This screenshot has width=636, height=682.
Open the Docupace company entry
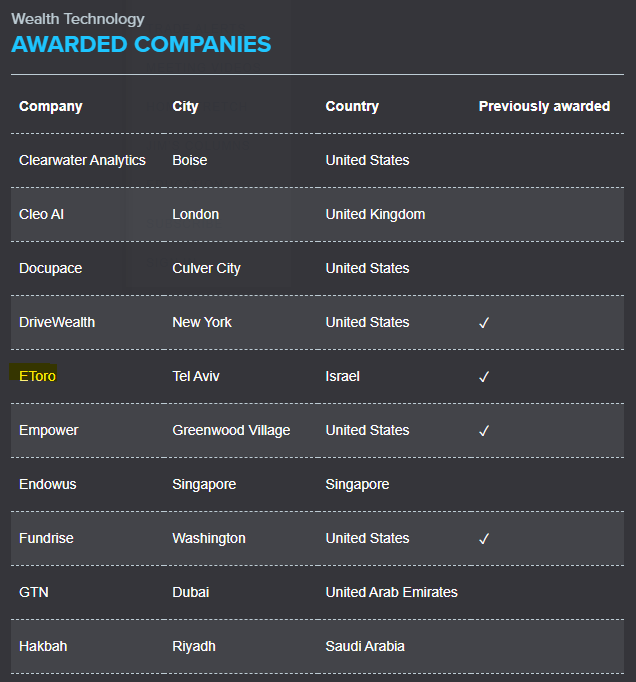50,268
